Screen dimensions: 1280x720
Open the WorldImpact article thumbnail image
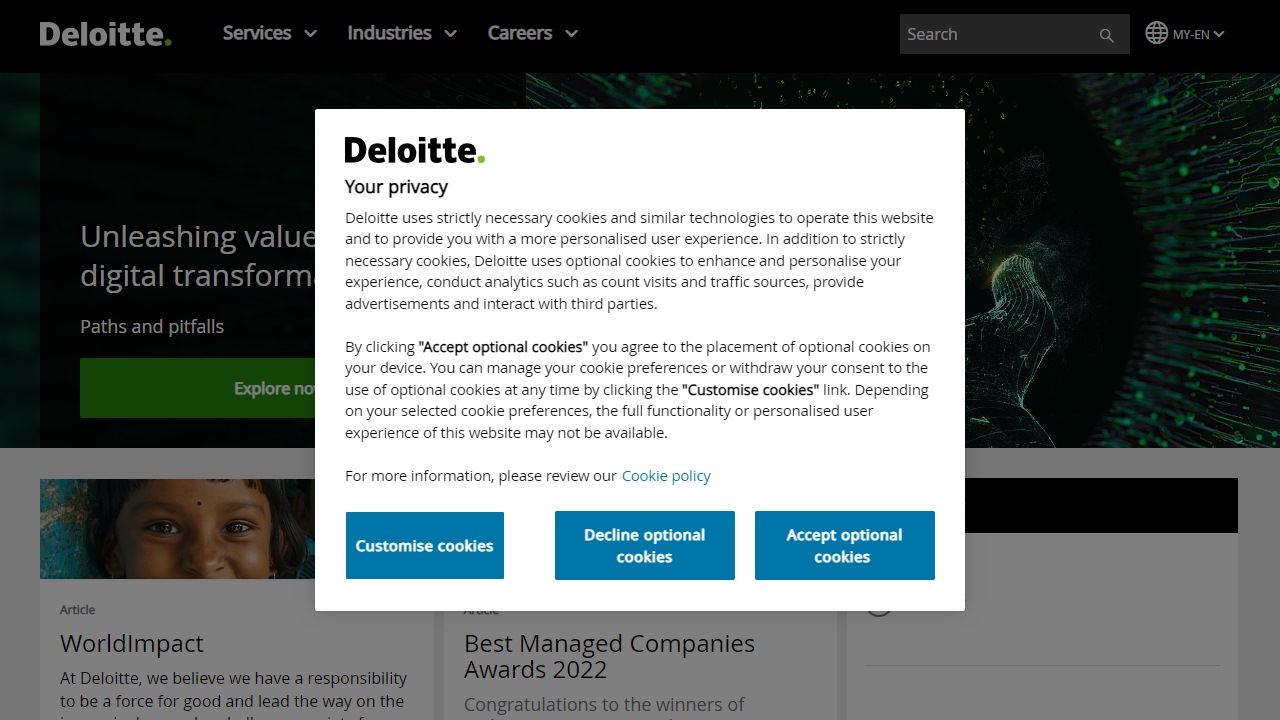coord(177,528)
